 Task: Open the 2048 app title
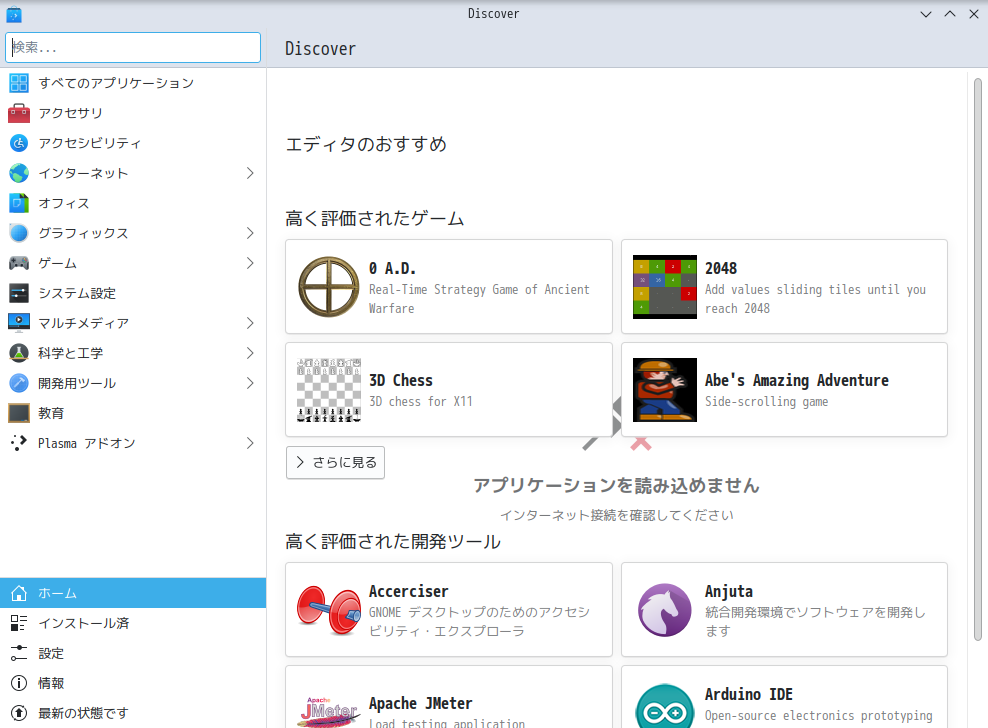(721, 269)
